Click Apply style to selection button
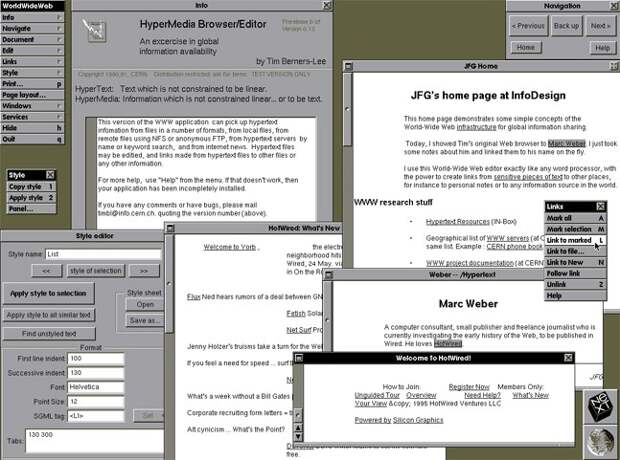Image resolution: width=620 pixels, height=460 pixels. [48, 293]
